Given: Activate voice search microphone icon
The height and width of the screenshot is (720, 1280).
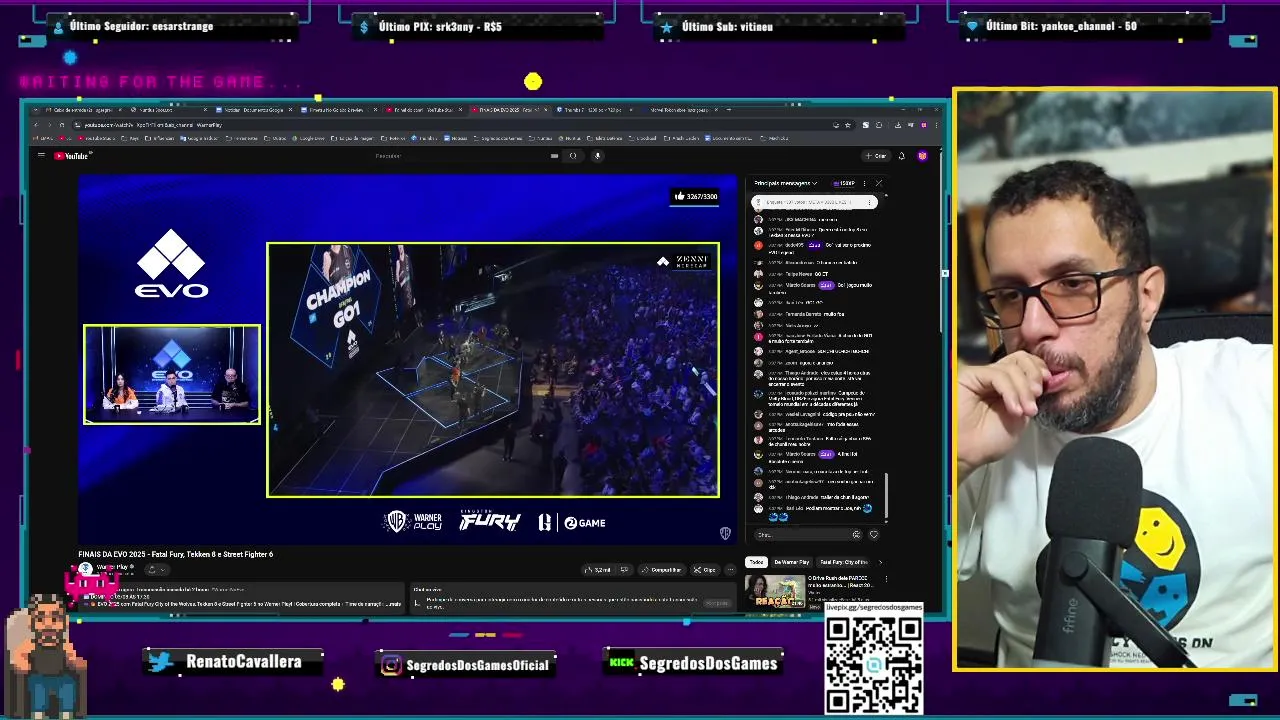Looking at the screenshot, I should 597,156.
